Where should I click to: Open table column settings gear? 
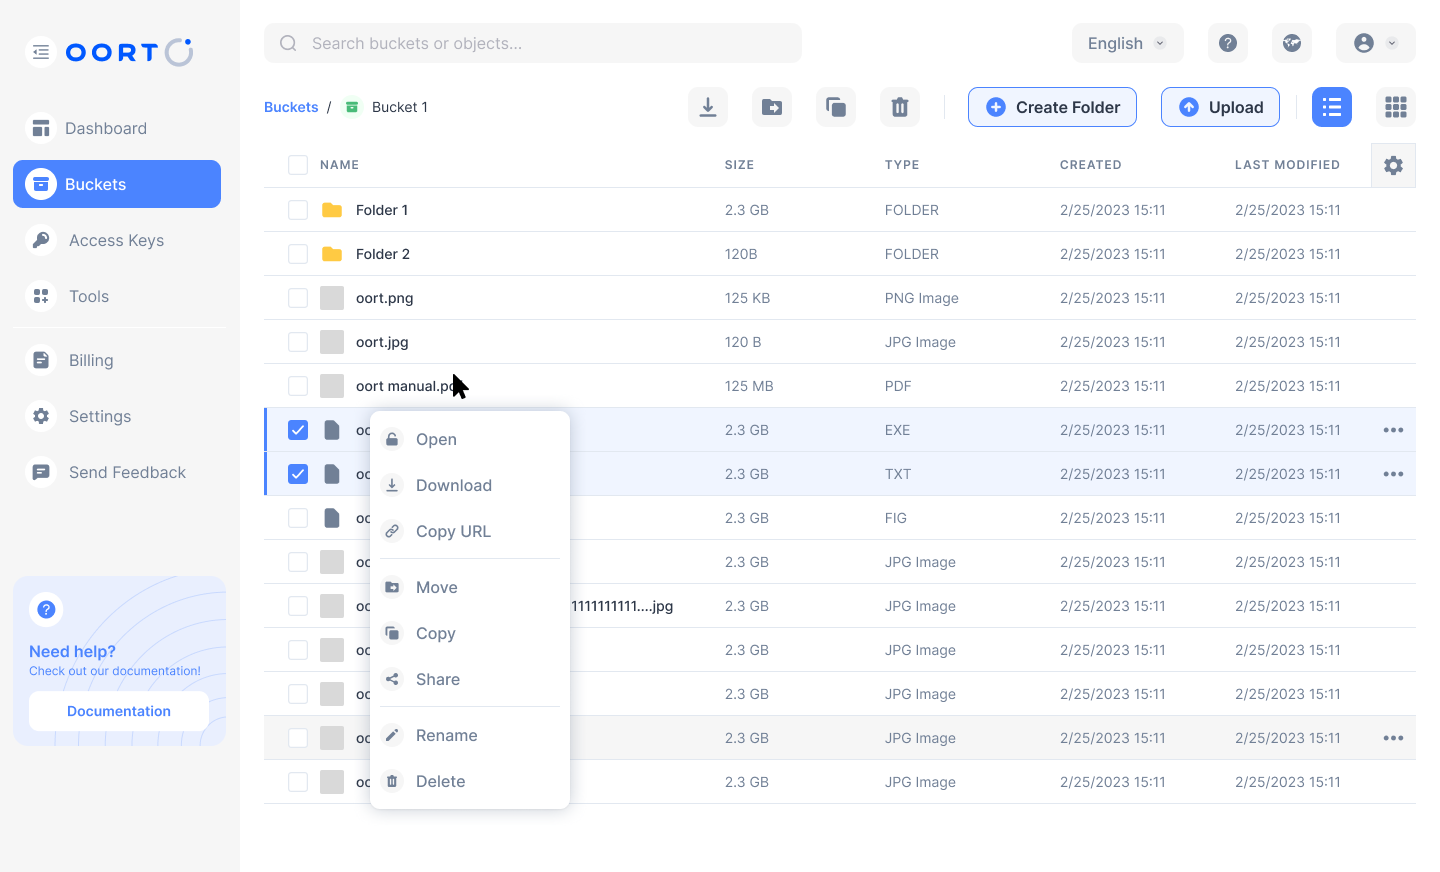1393,165
